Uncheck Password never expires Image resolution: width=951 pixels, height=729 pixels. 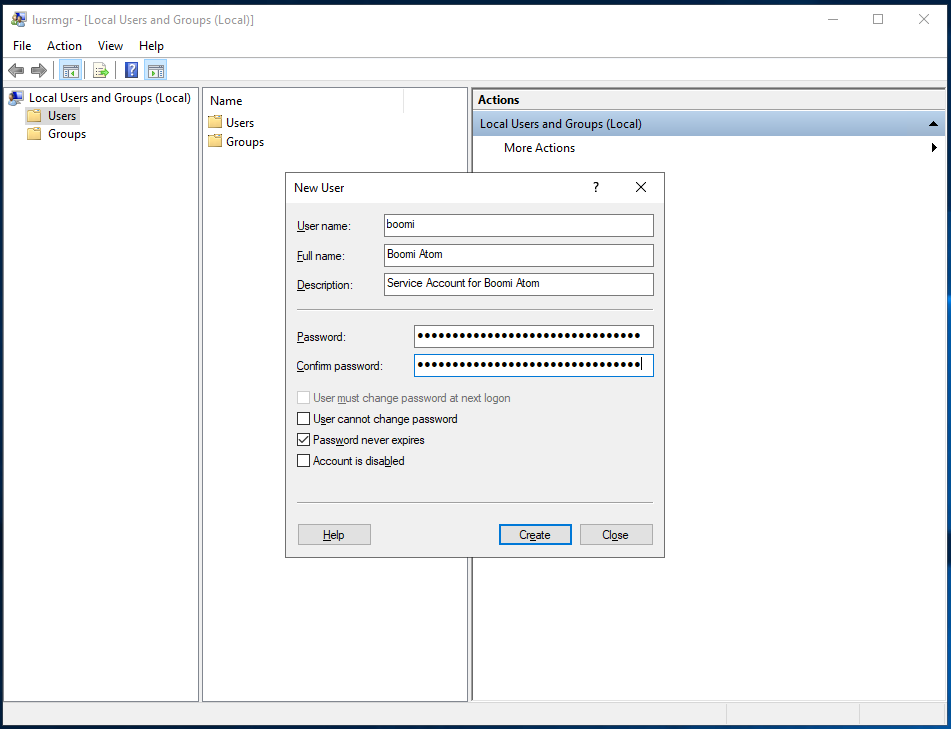click(304, 440)
